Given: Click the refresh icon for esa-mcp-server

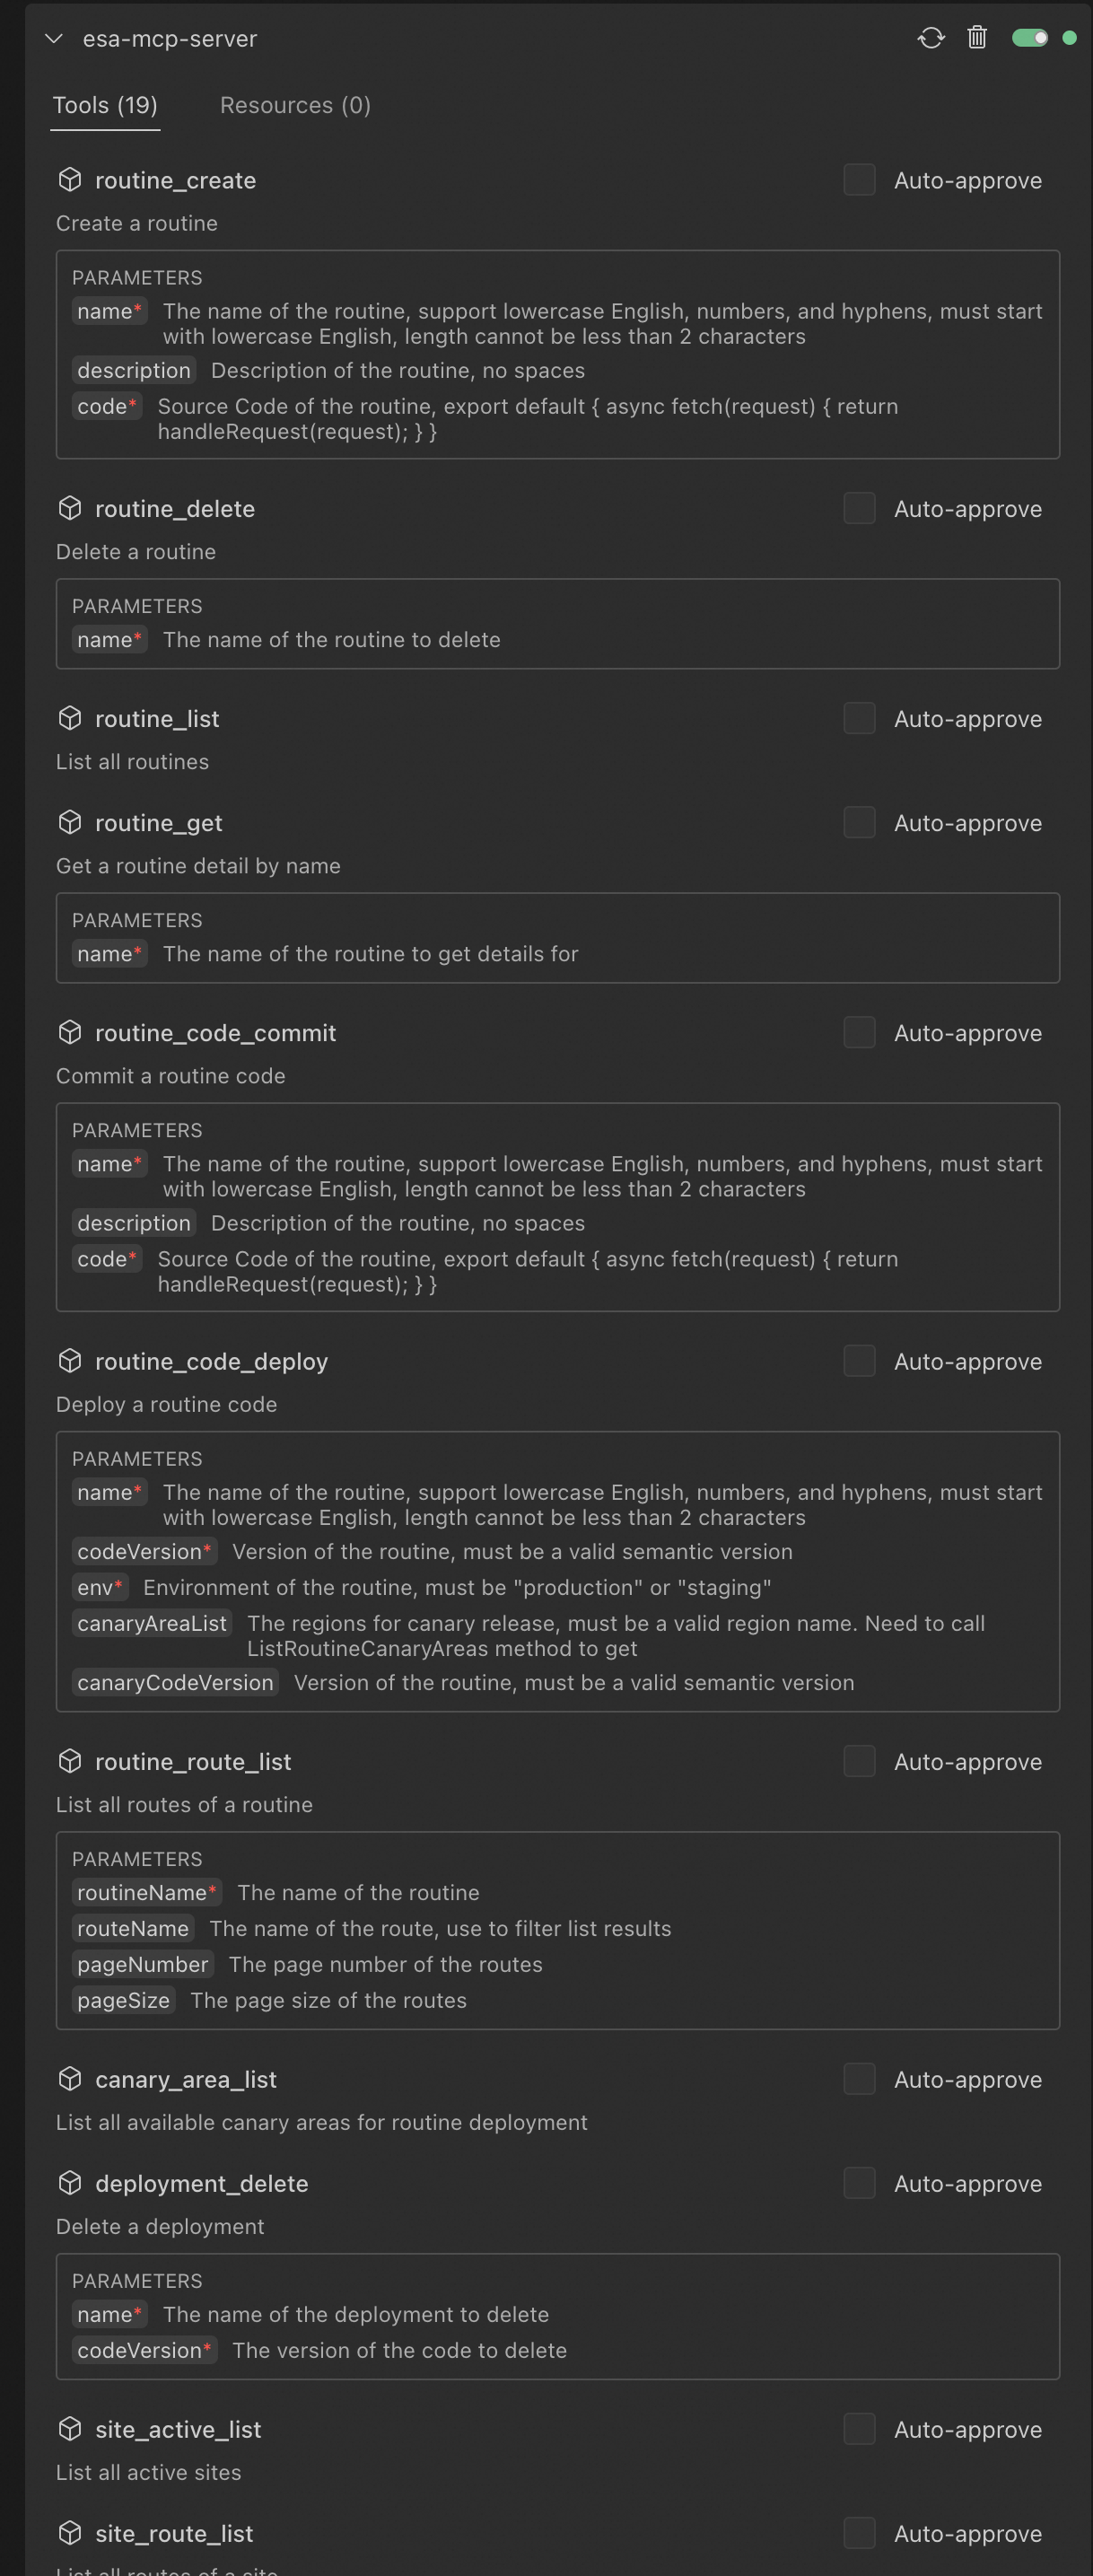Looking at the screenshot, I should (x=931, y=38).
